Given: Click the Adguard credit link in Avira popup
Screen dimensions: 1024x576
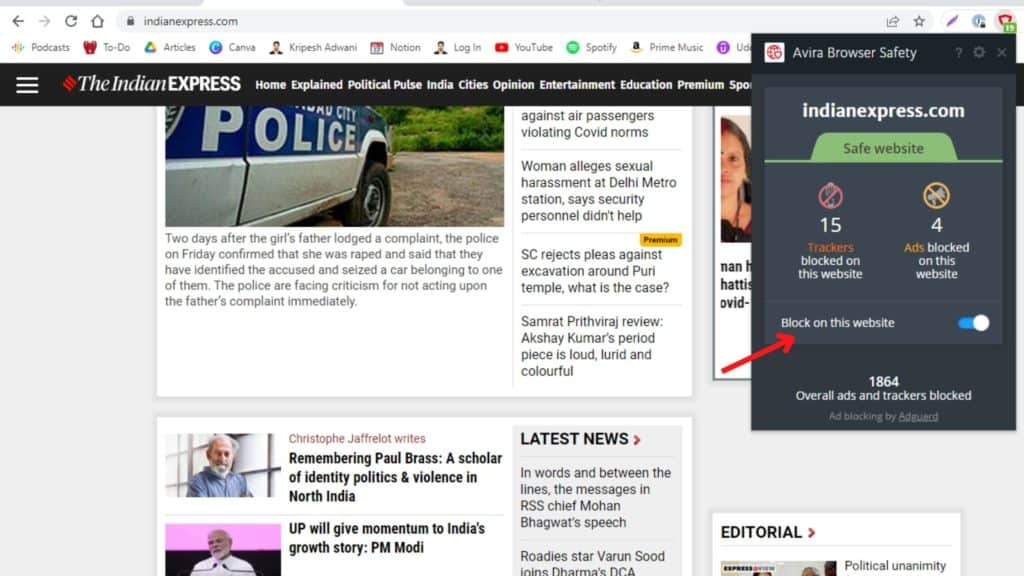Looking at the screenshot, I should tap(918, 417).
